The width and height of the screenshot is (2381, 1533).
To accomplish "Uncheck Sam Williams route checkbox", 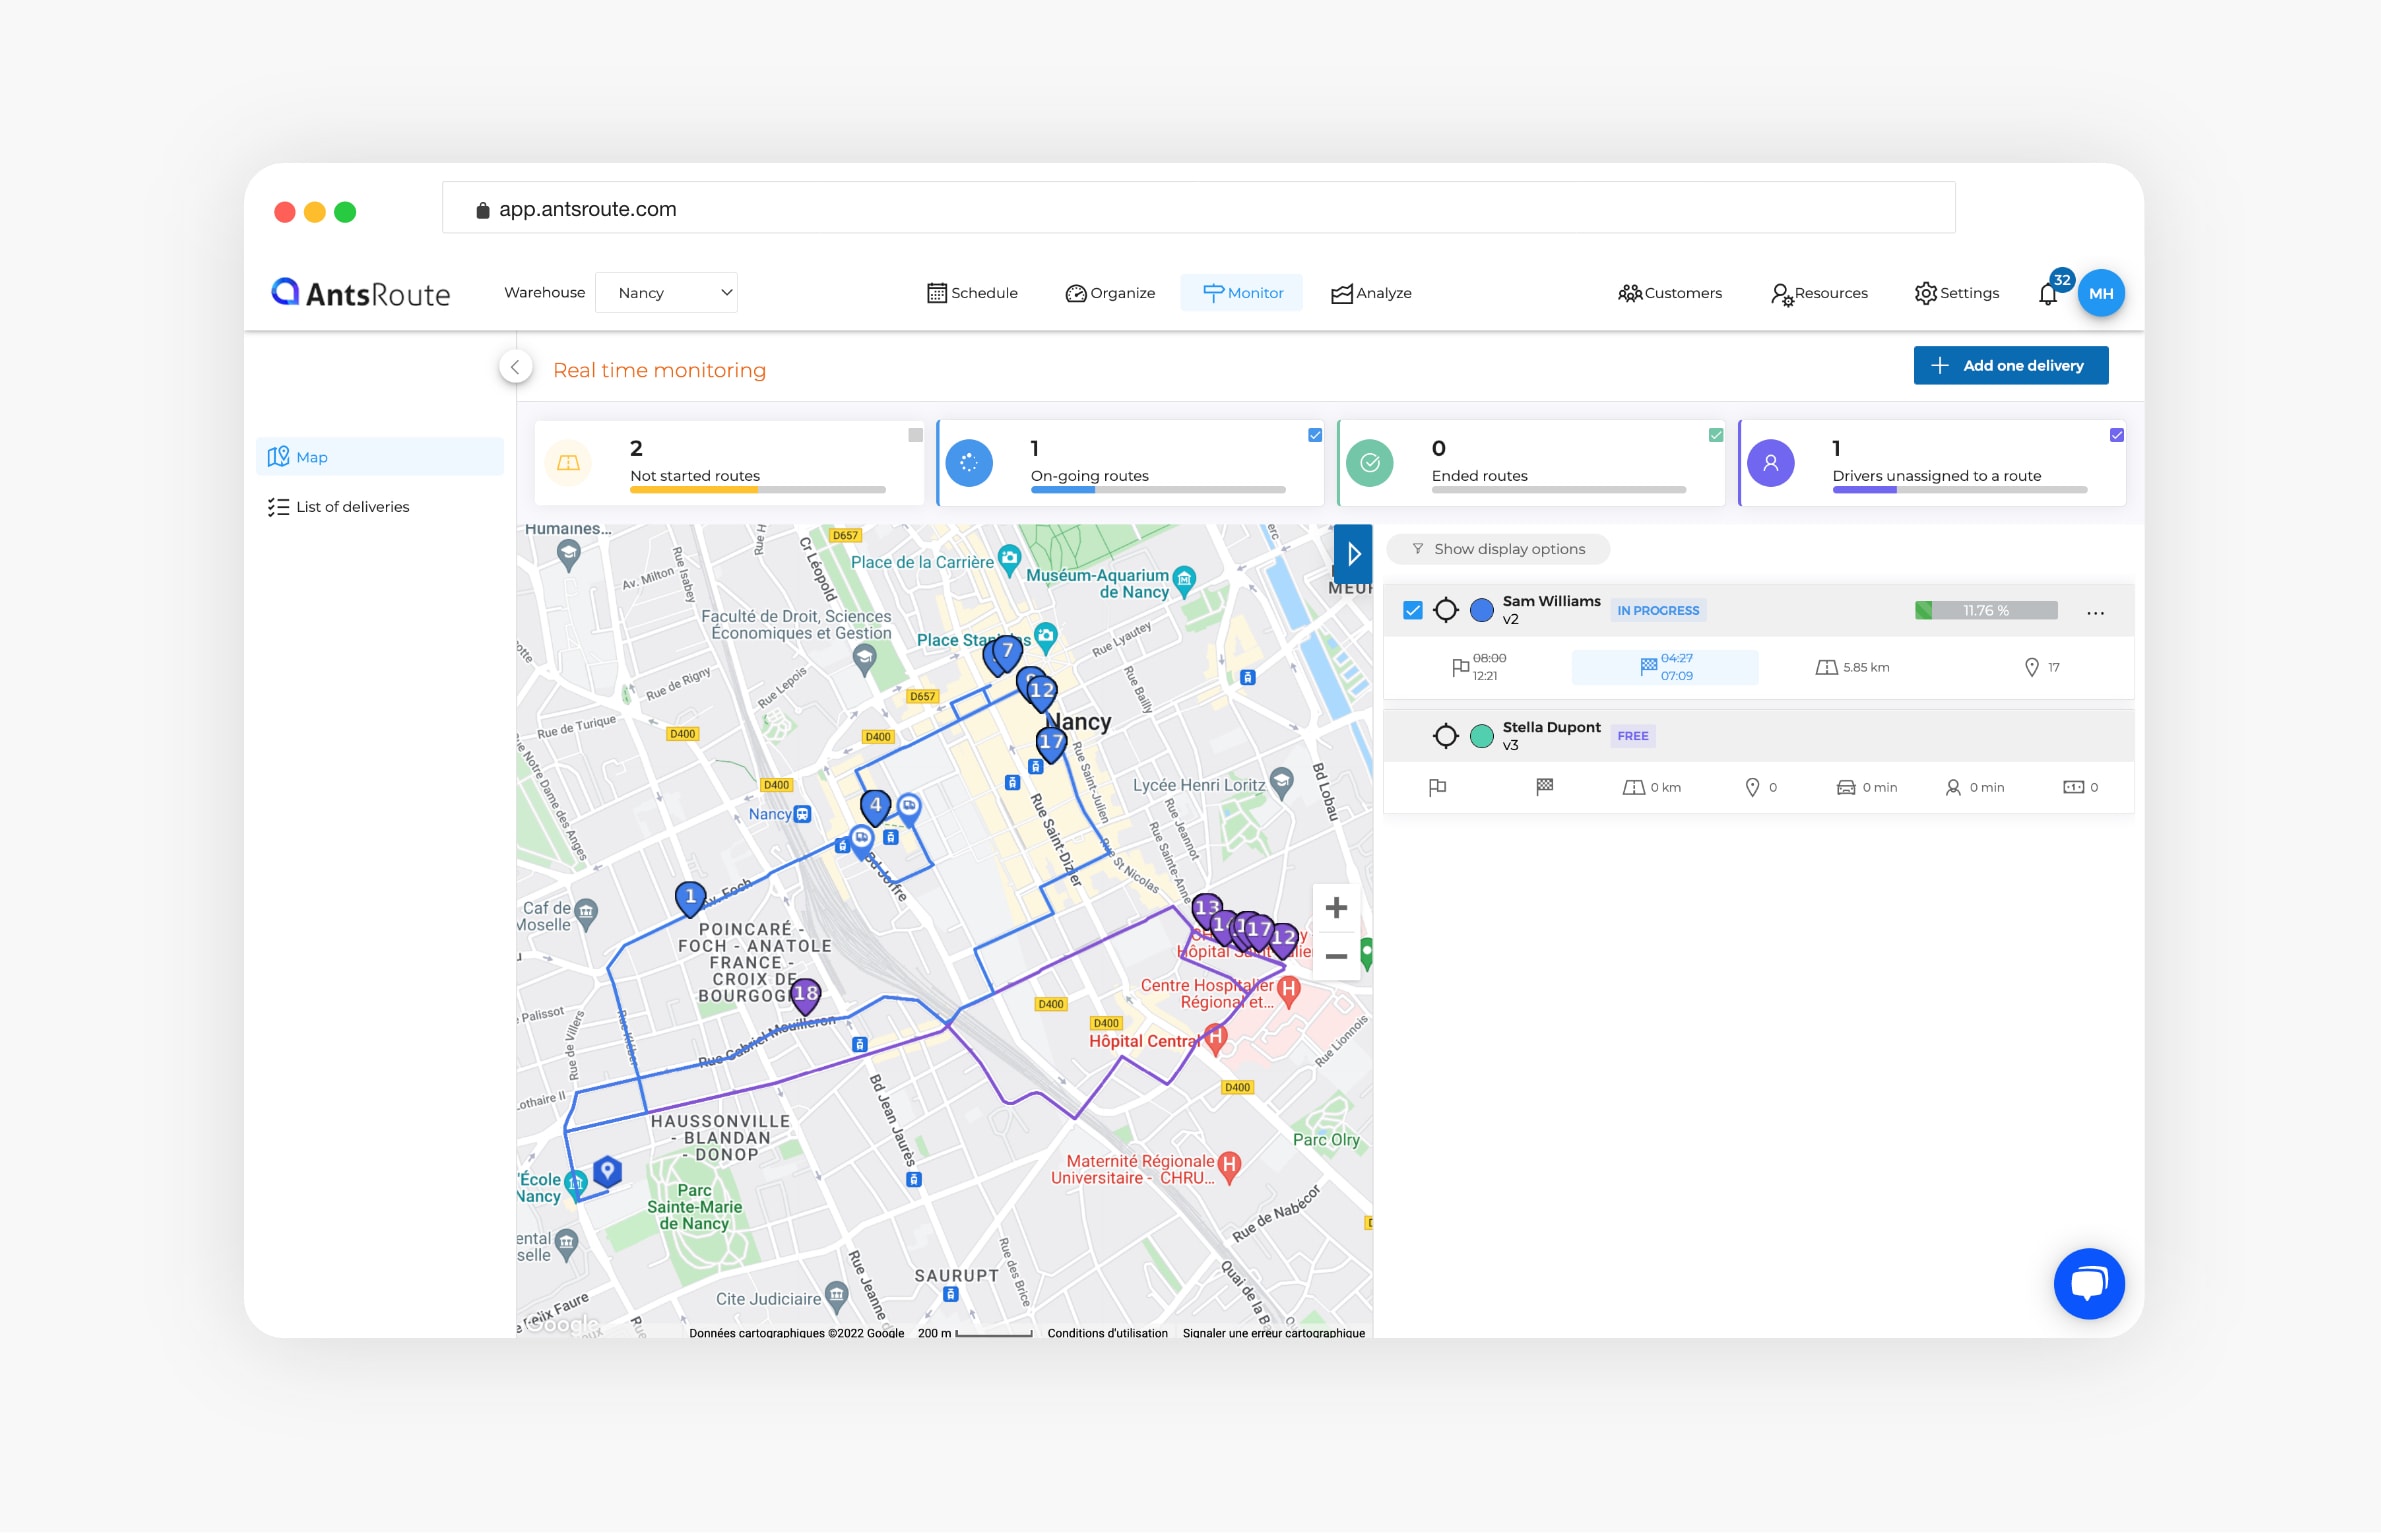I will click(1412, 610).
